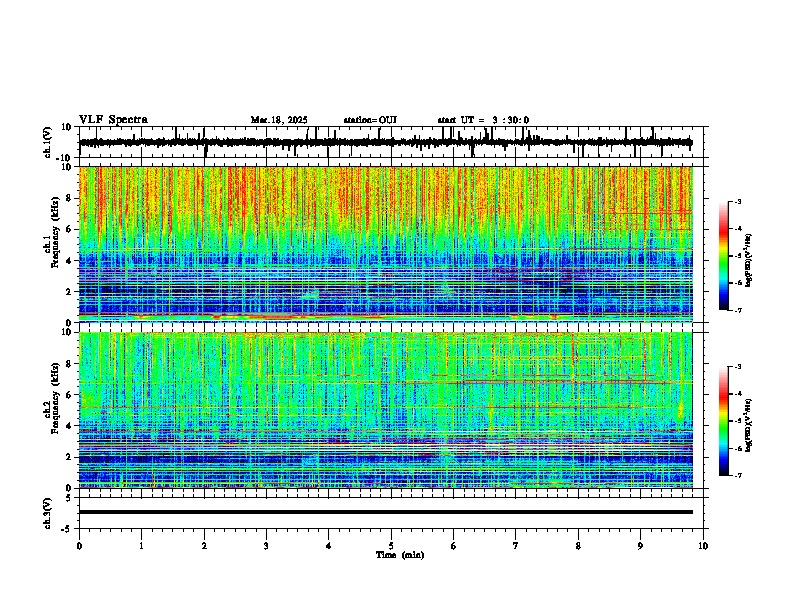
Task: Click the ch.3 flat black signal line
Action: pos(386,512)
